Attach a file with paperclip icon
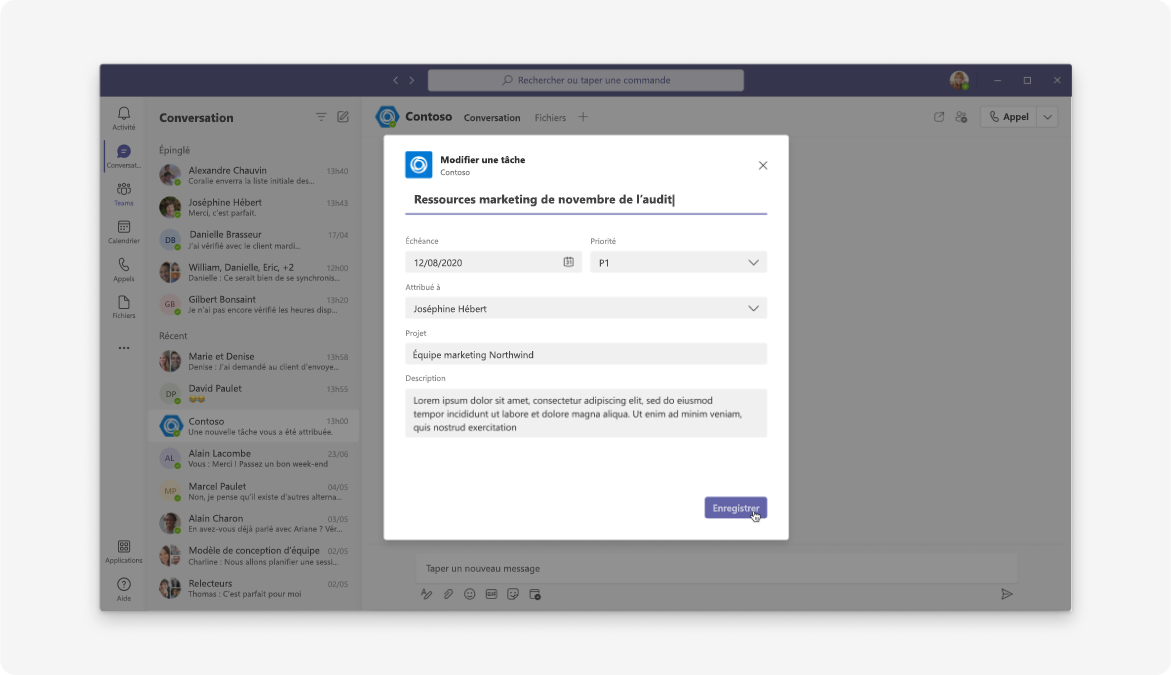Image resolution: width=1171 pixels, height=675 pixels. tap(448, 594)
